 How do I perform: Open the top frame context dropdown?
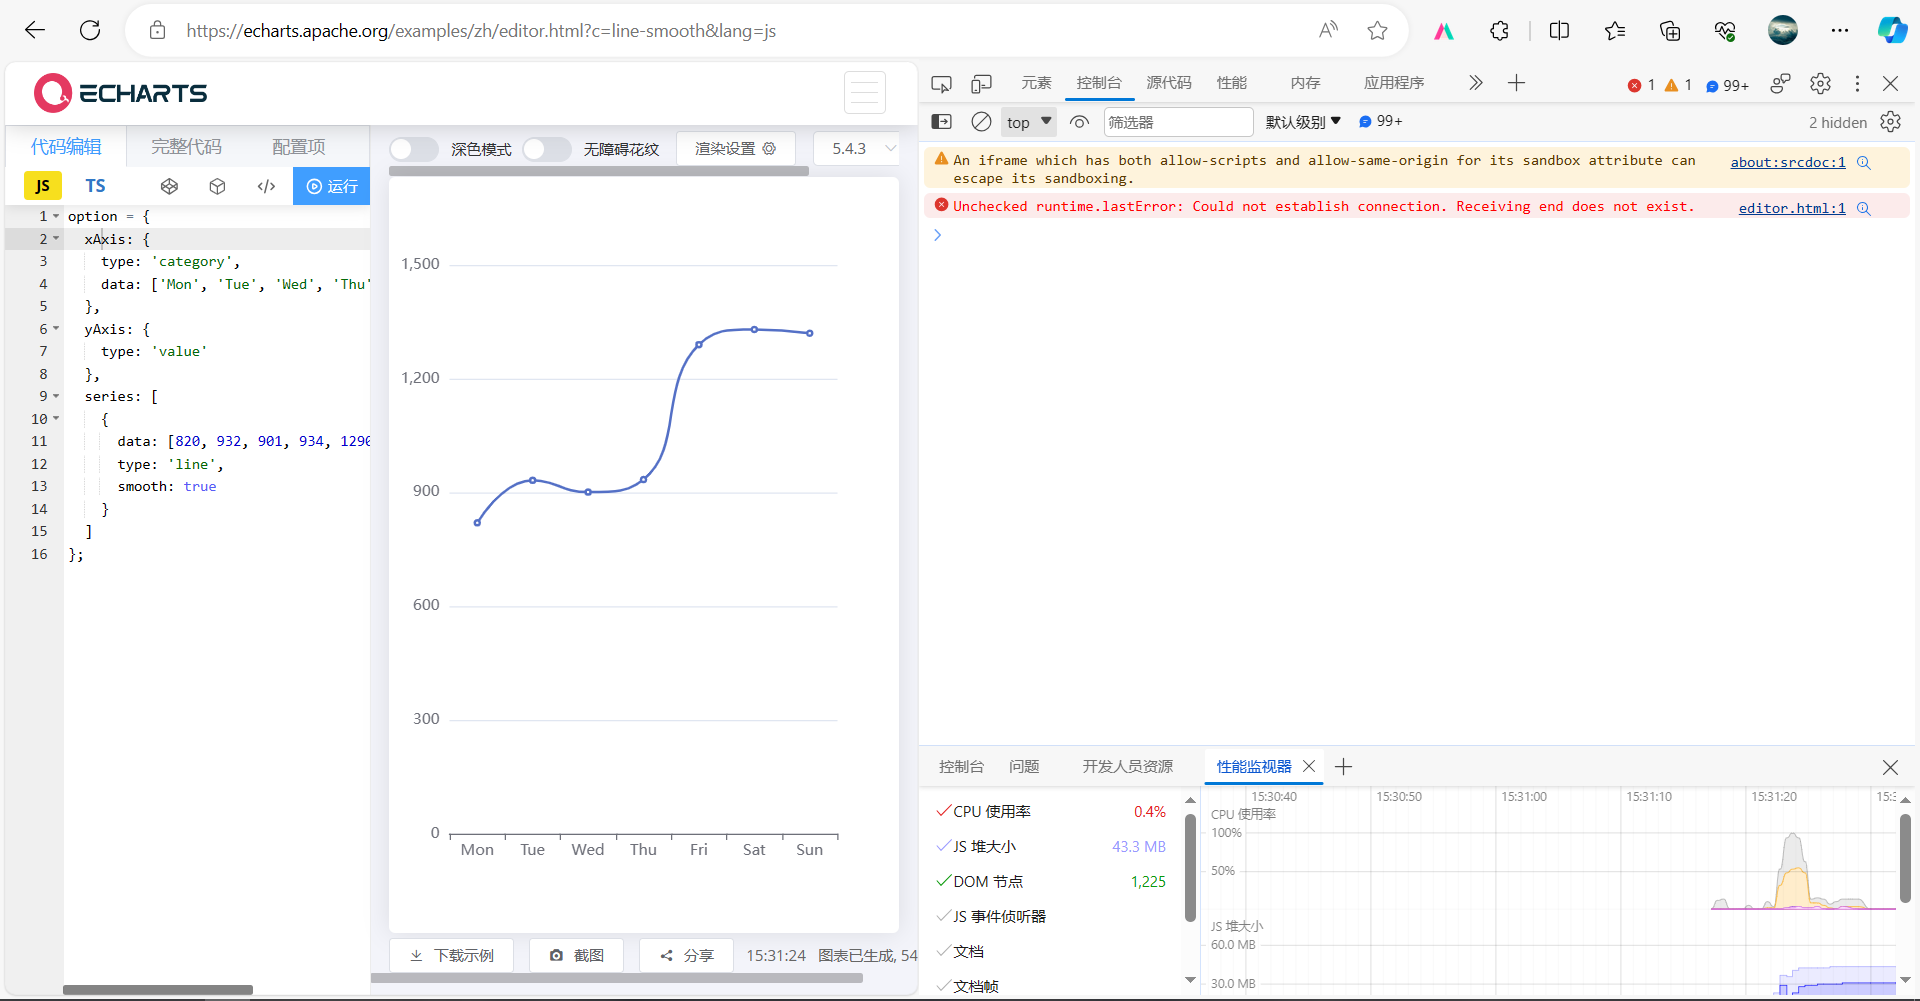click(x=1028, y=121)
